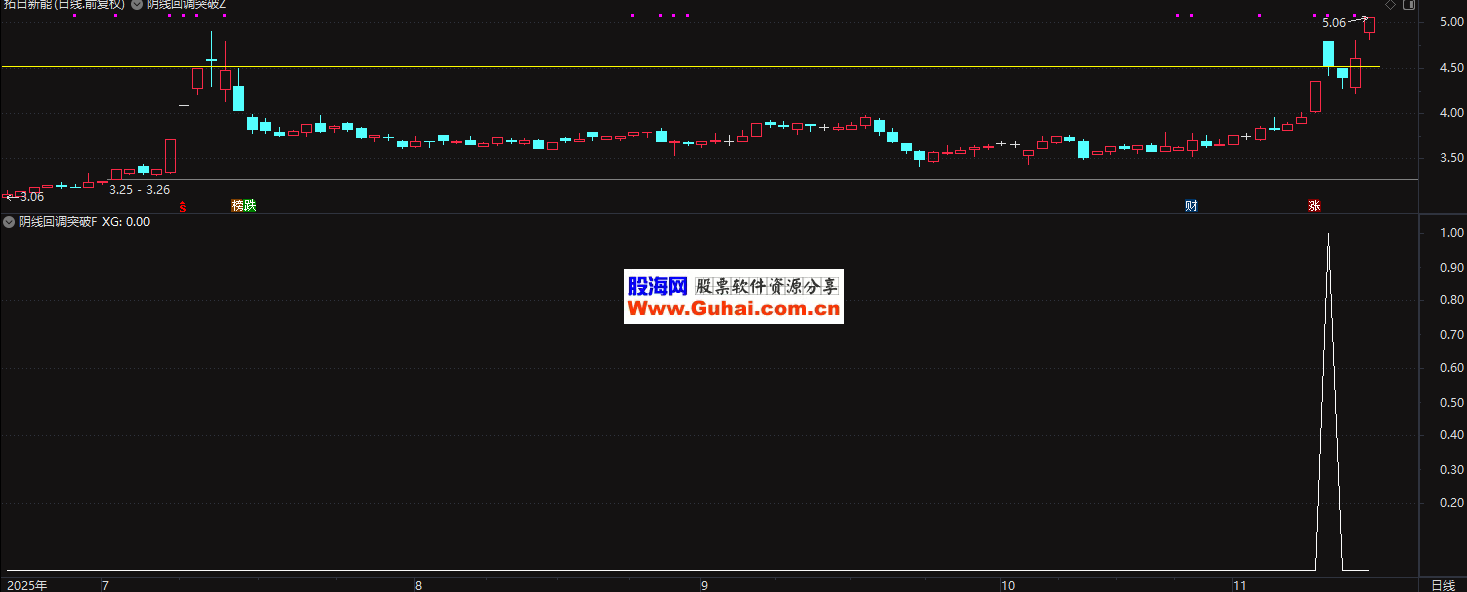
Task: Select the yellow horizontal price line
Action: pos(700,67)
